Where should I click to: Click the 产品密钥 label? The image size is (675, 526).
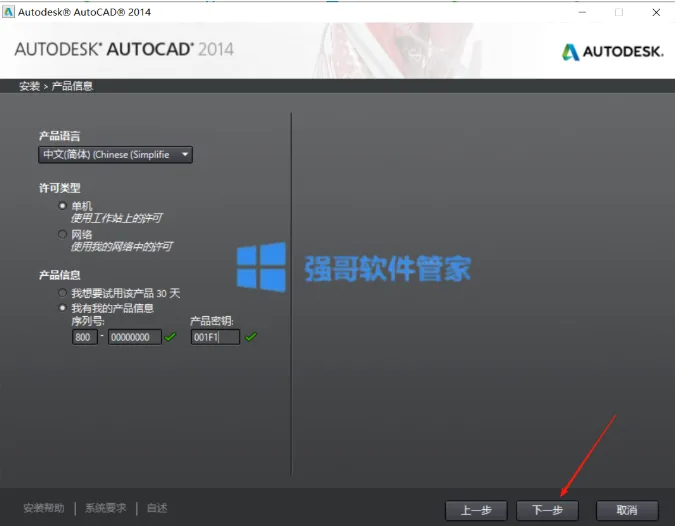point(212,321)
